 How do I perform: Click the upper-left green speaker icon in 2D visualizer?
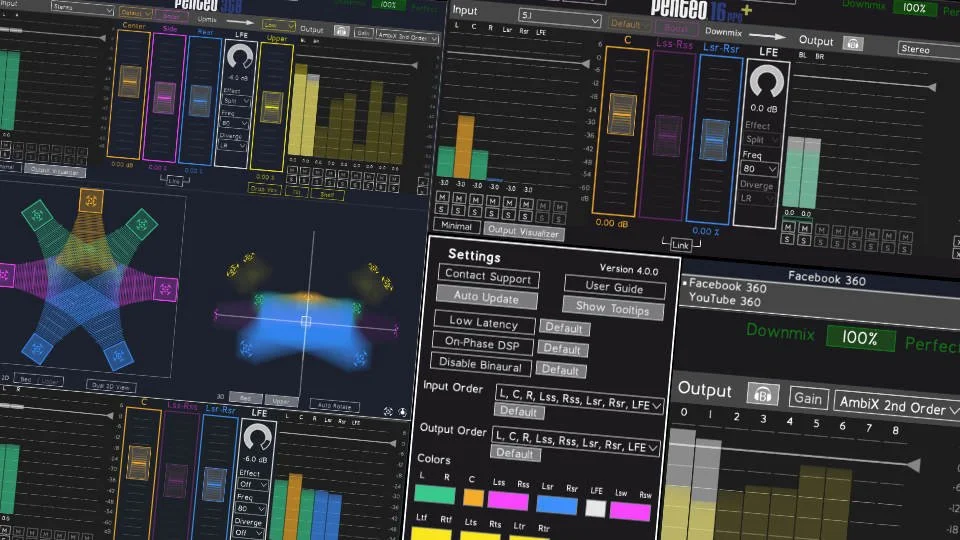(37, 215)
